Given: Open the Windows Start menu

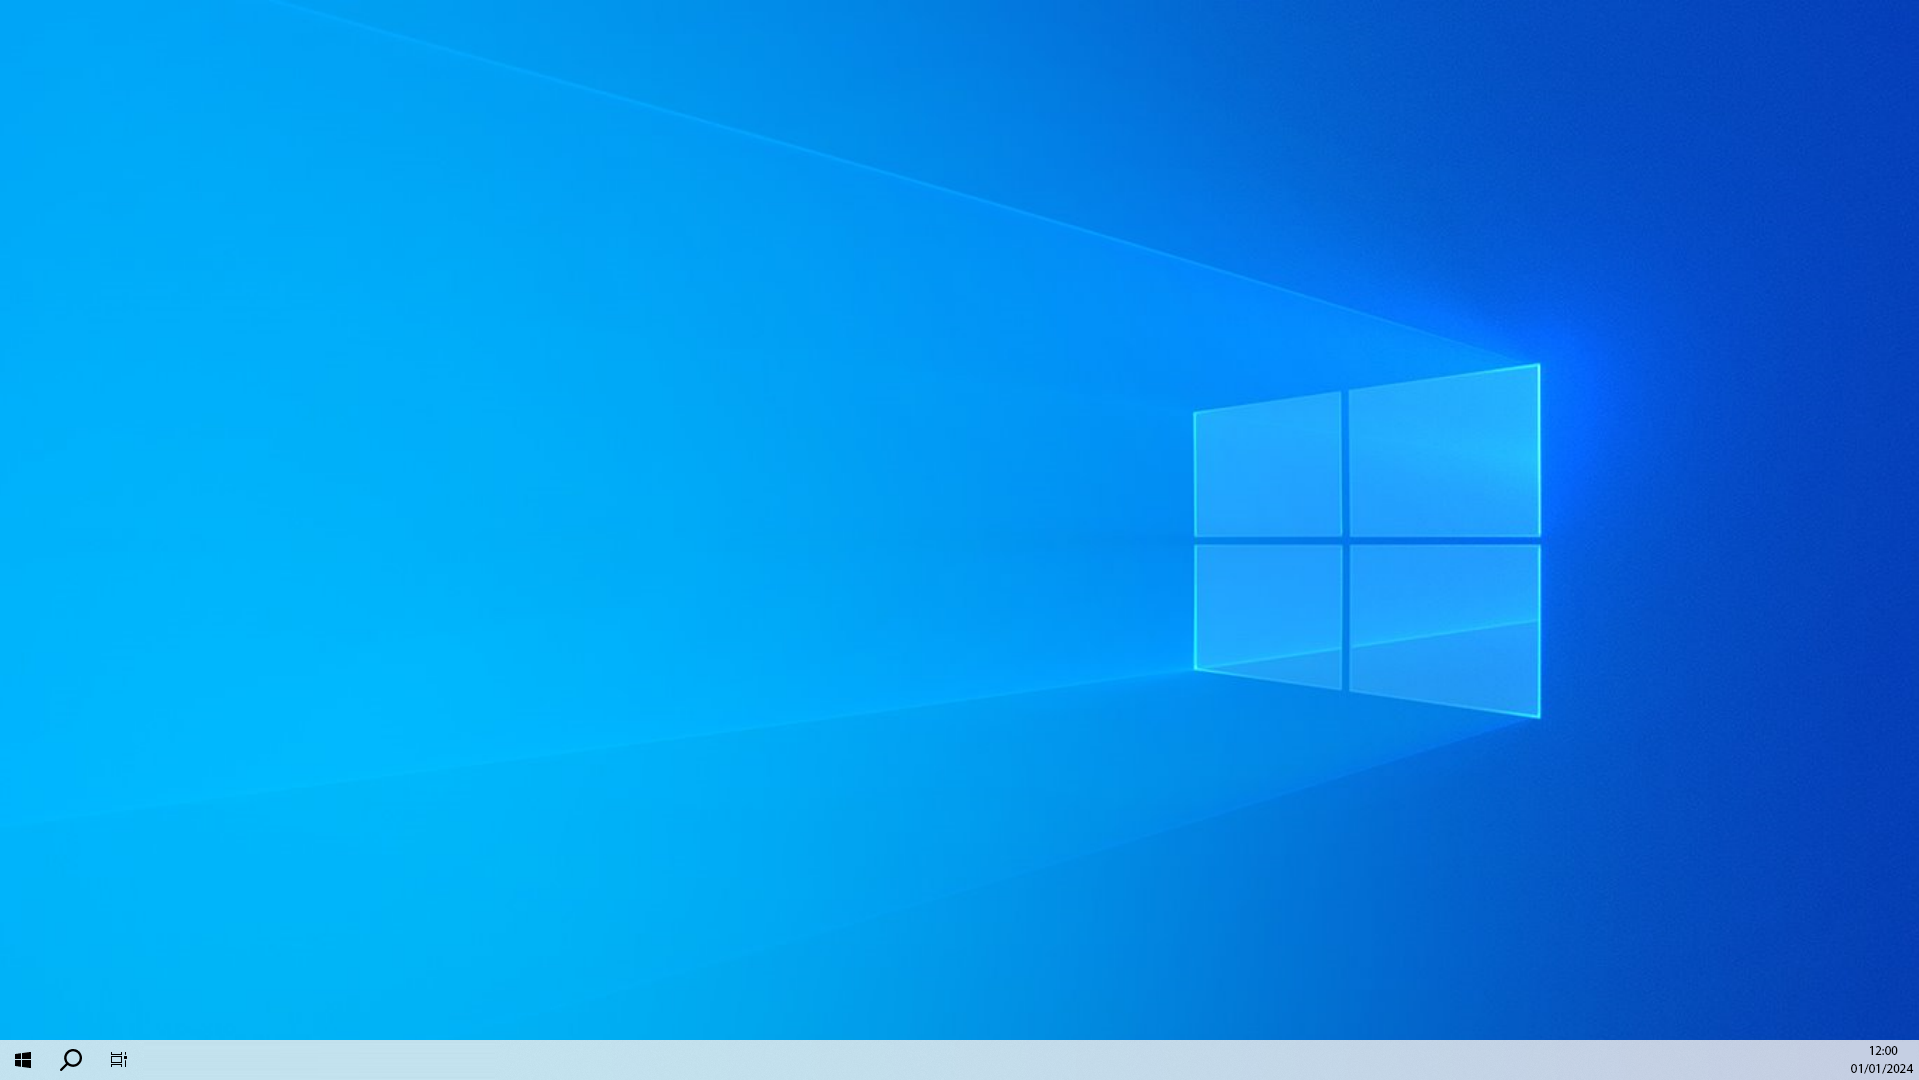Looking at the screenshot, I should [x=23, y=1060].
